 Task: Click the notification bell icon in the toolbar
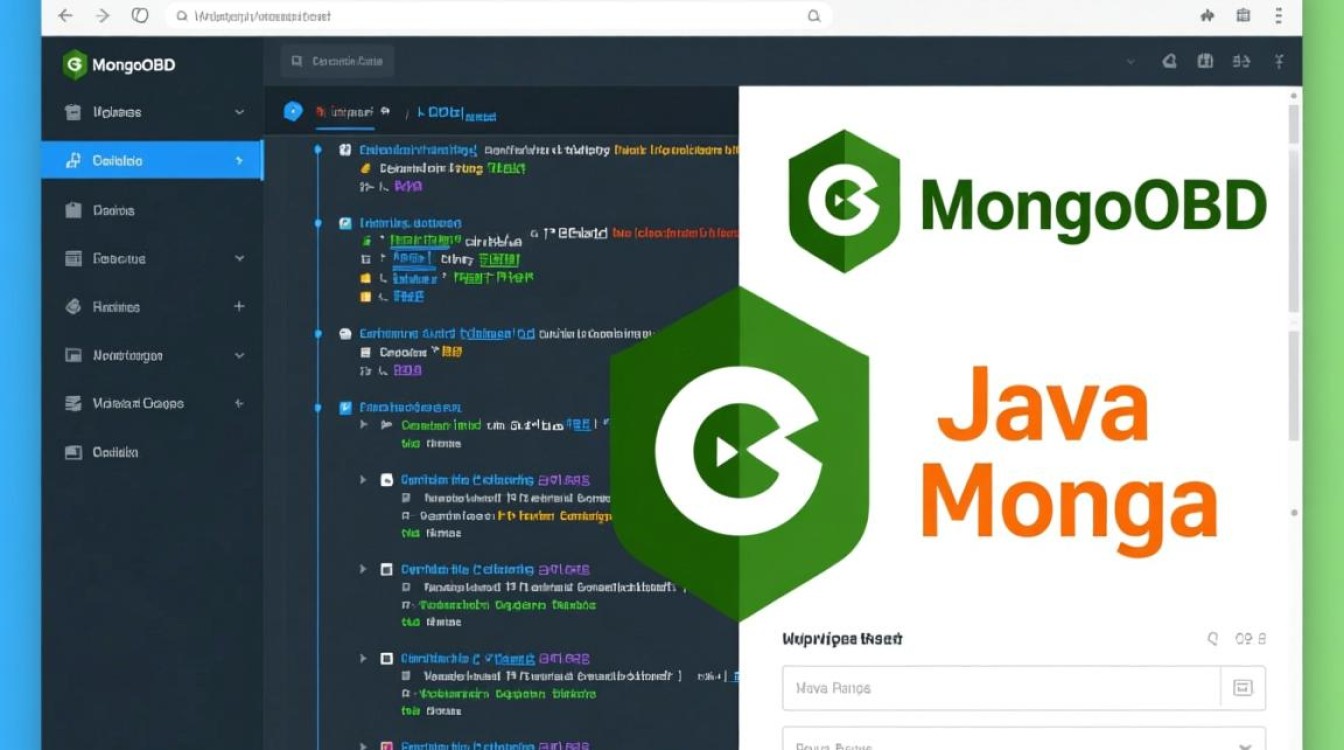pos(1168,61)
